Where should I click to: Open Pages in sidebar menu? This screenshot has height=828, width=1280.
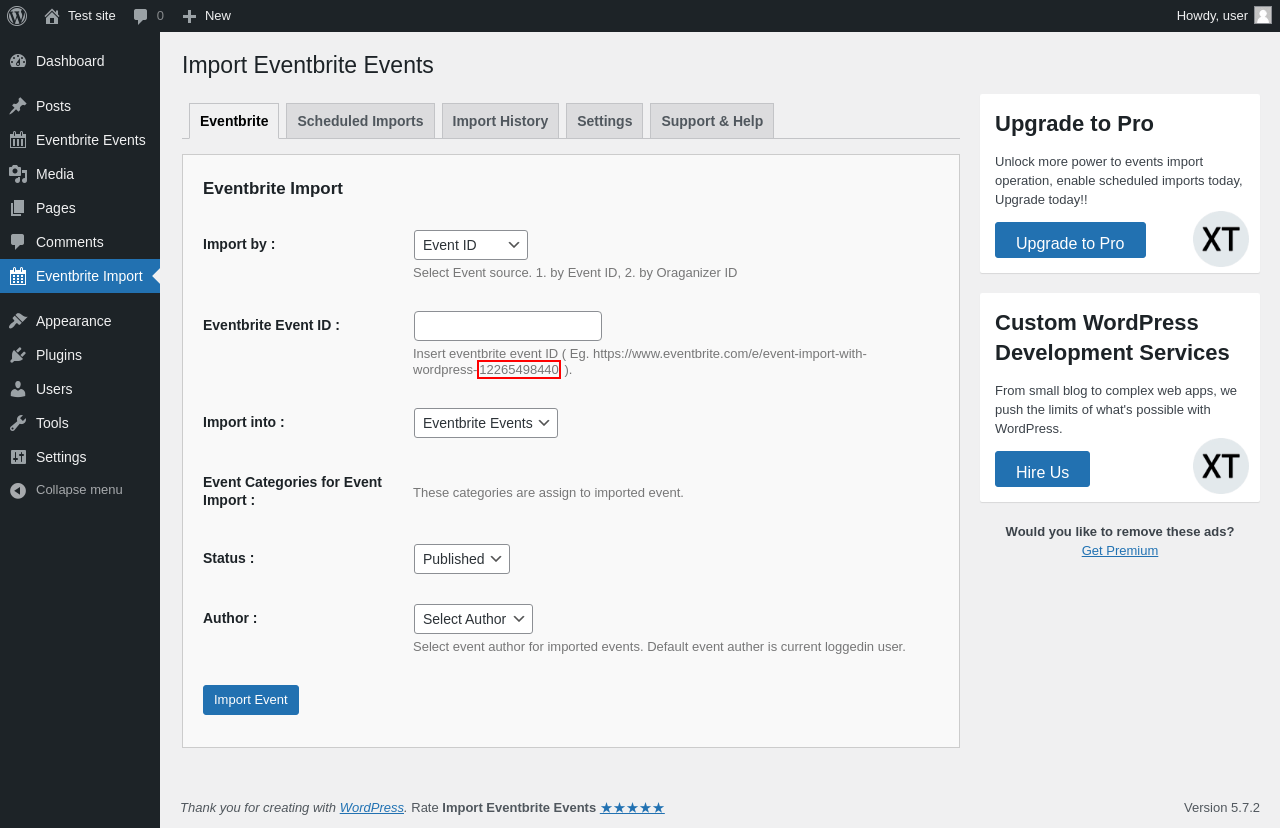point(80,208)
